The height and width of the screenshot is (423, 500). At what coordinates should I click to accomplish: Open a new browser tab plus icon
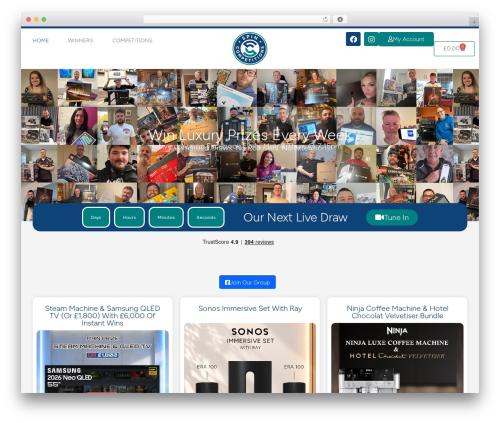474,22
